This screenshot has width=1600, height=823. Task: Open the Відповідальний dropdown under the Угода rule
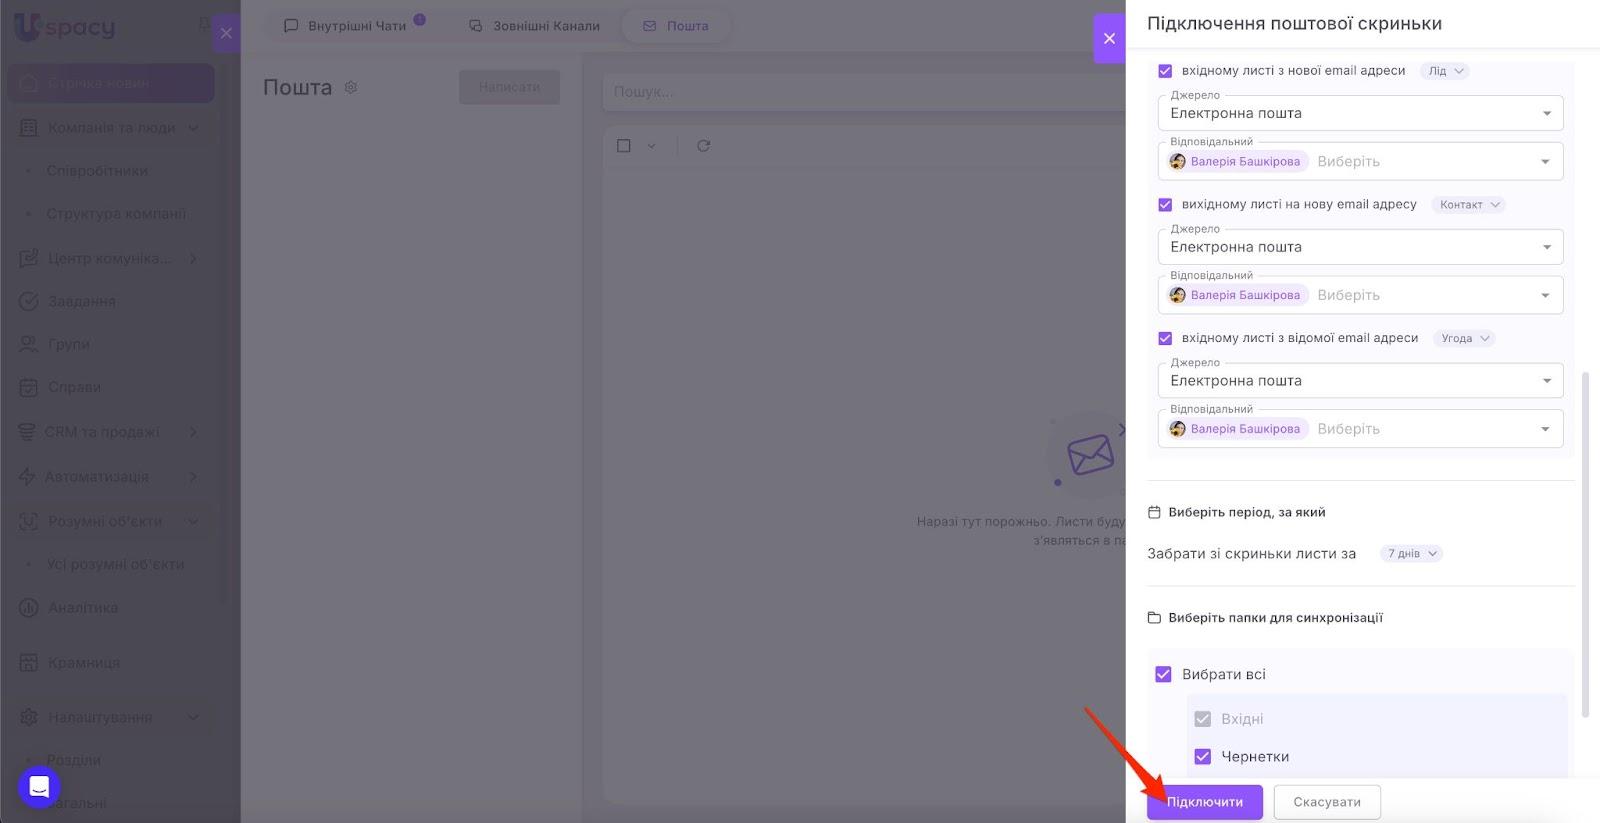click(1360, 429)
